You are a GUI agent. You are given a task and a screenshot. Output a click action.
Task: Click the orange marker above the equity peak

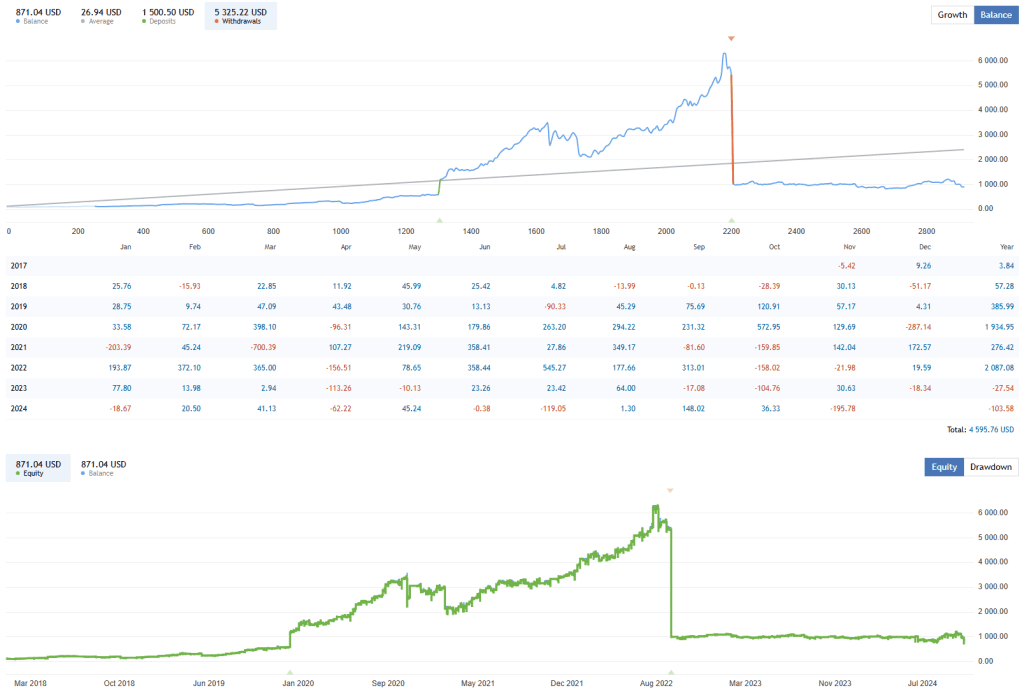click(x=670, y=491)
